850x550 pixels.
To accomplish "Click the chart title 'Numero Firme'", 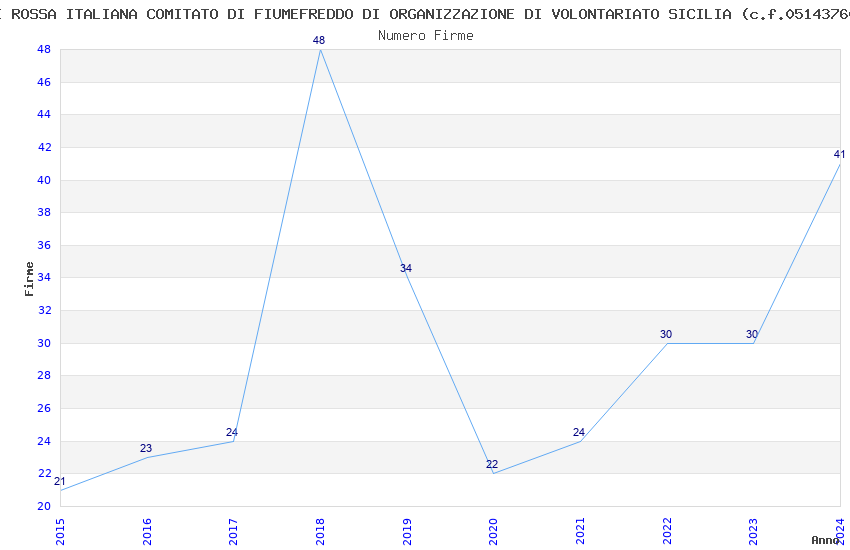I will pyautogui.click(x=426, y=35).
